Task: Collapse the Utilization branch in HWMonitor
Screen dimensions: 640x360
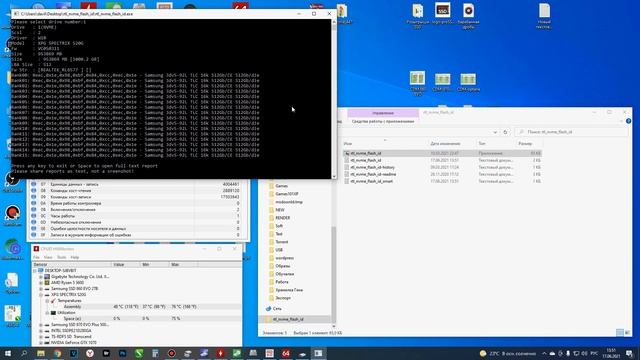Action: coord(47,313)
